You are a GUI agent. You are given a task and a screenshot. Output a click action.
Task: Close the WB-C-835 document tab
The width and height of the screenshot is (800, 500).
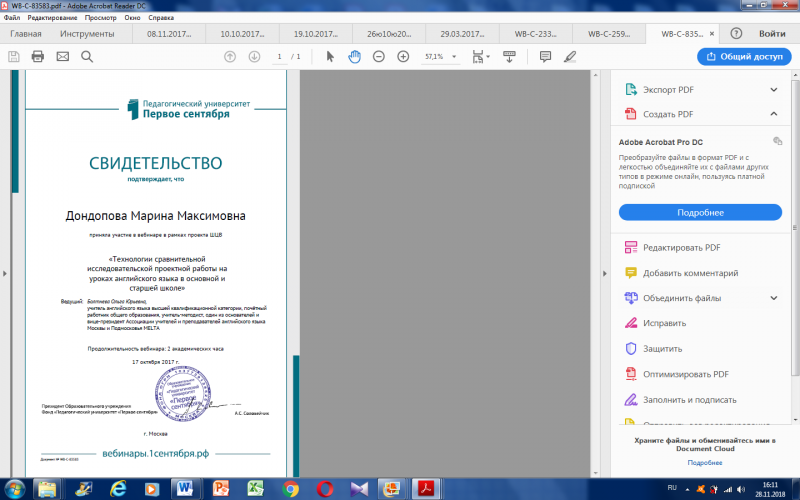[x=712, y=34]
